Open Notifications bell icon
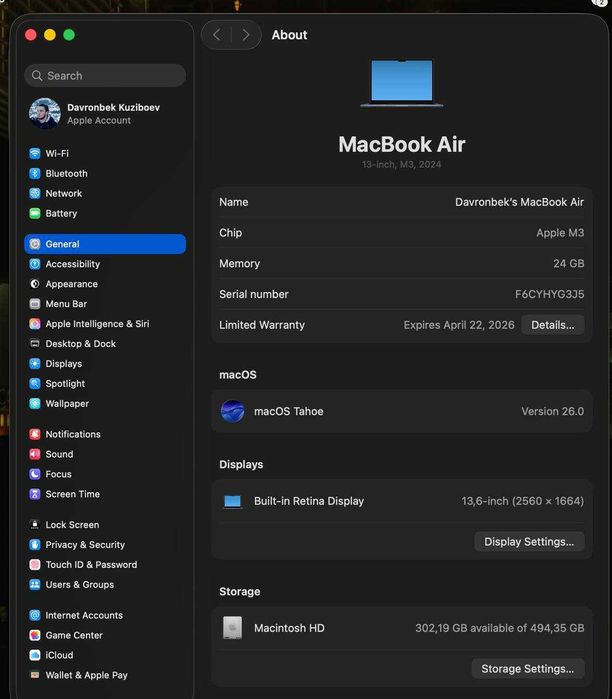Image resolution: width=612 pixels, height=699 pixels. pyautogui.click(x=35, y=434)
